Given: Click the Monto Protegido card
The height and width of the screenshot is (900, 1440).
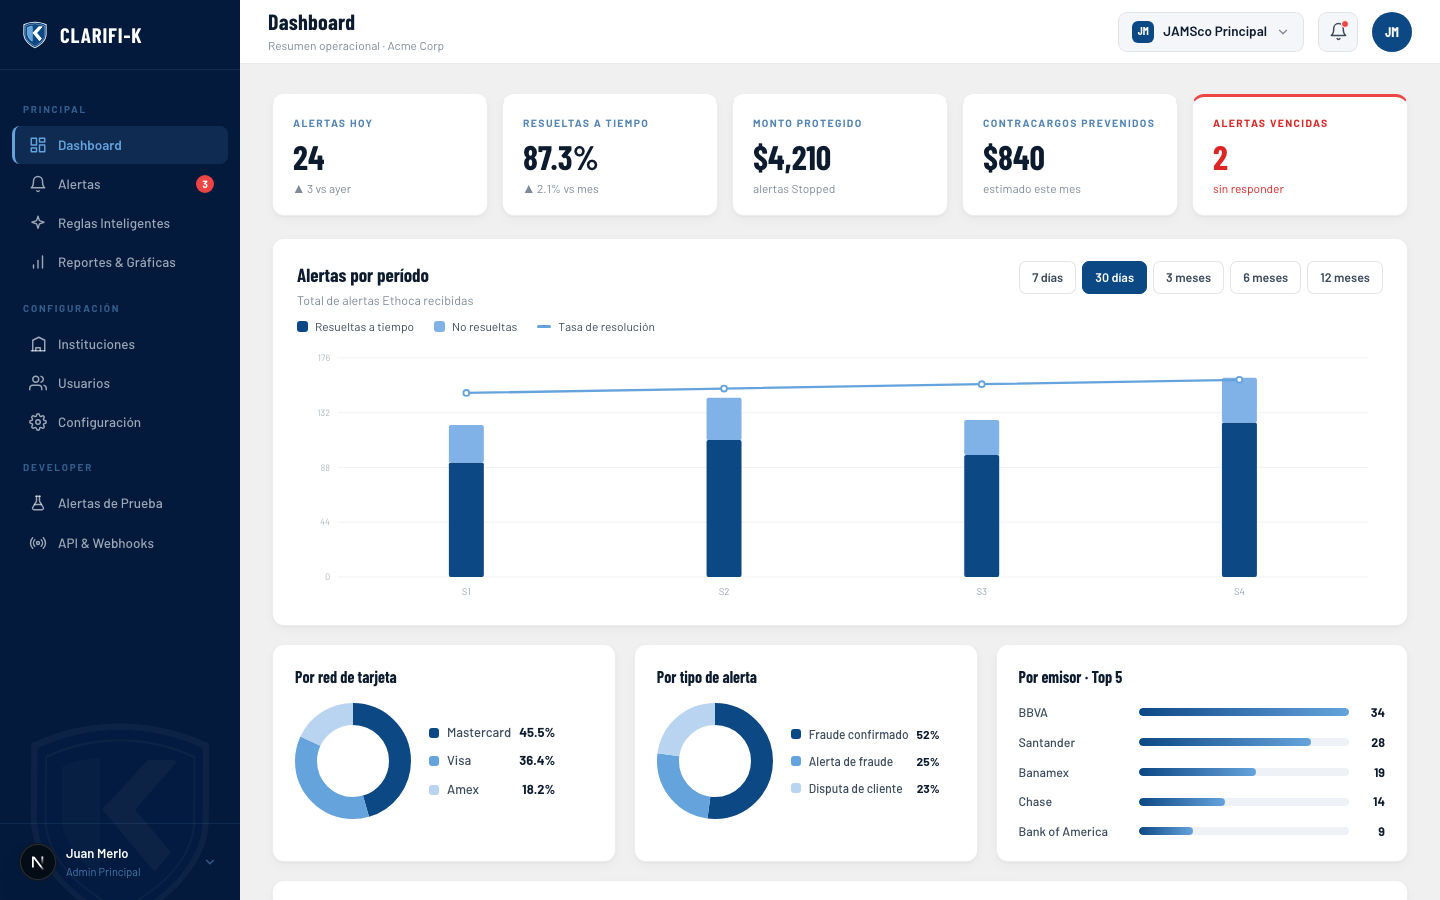Looking at the screenshot, I should point(840,155).
